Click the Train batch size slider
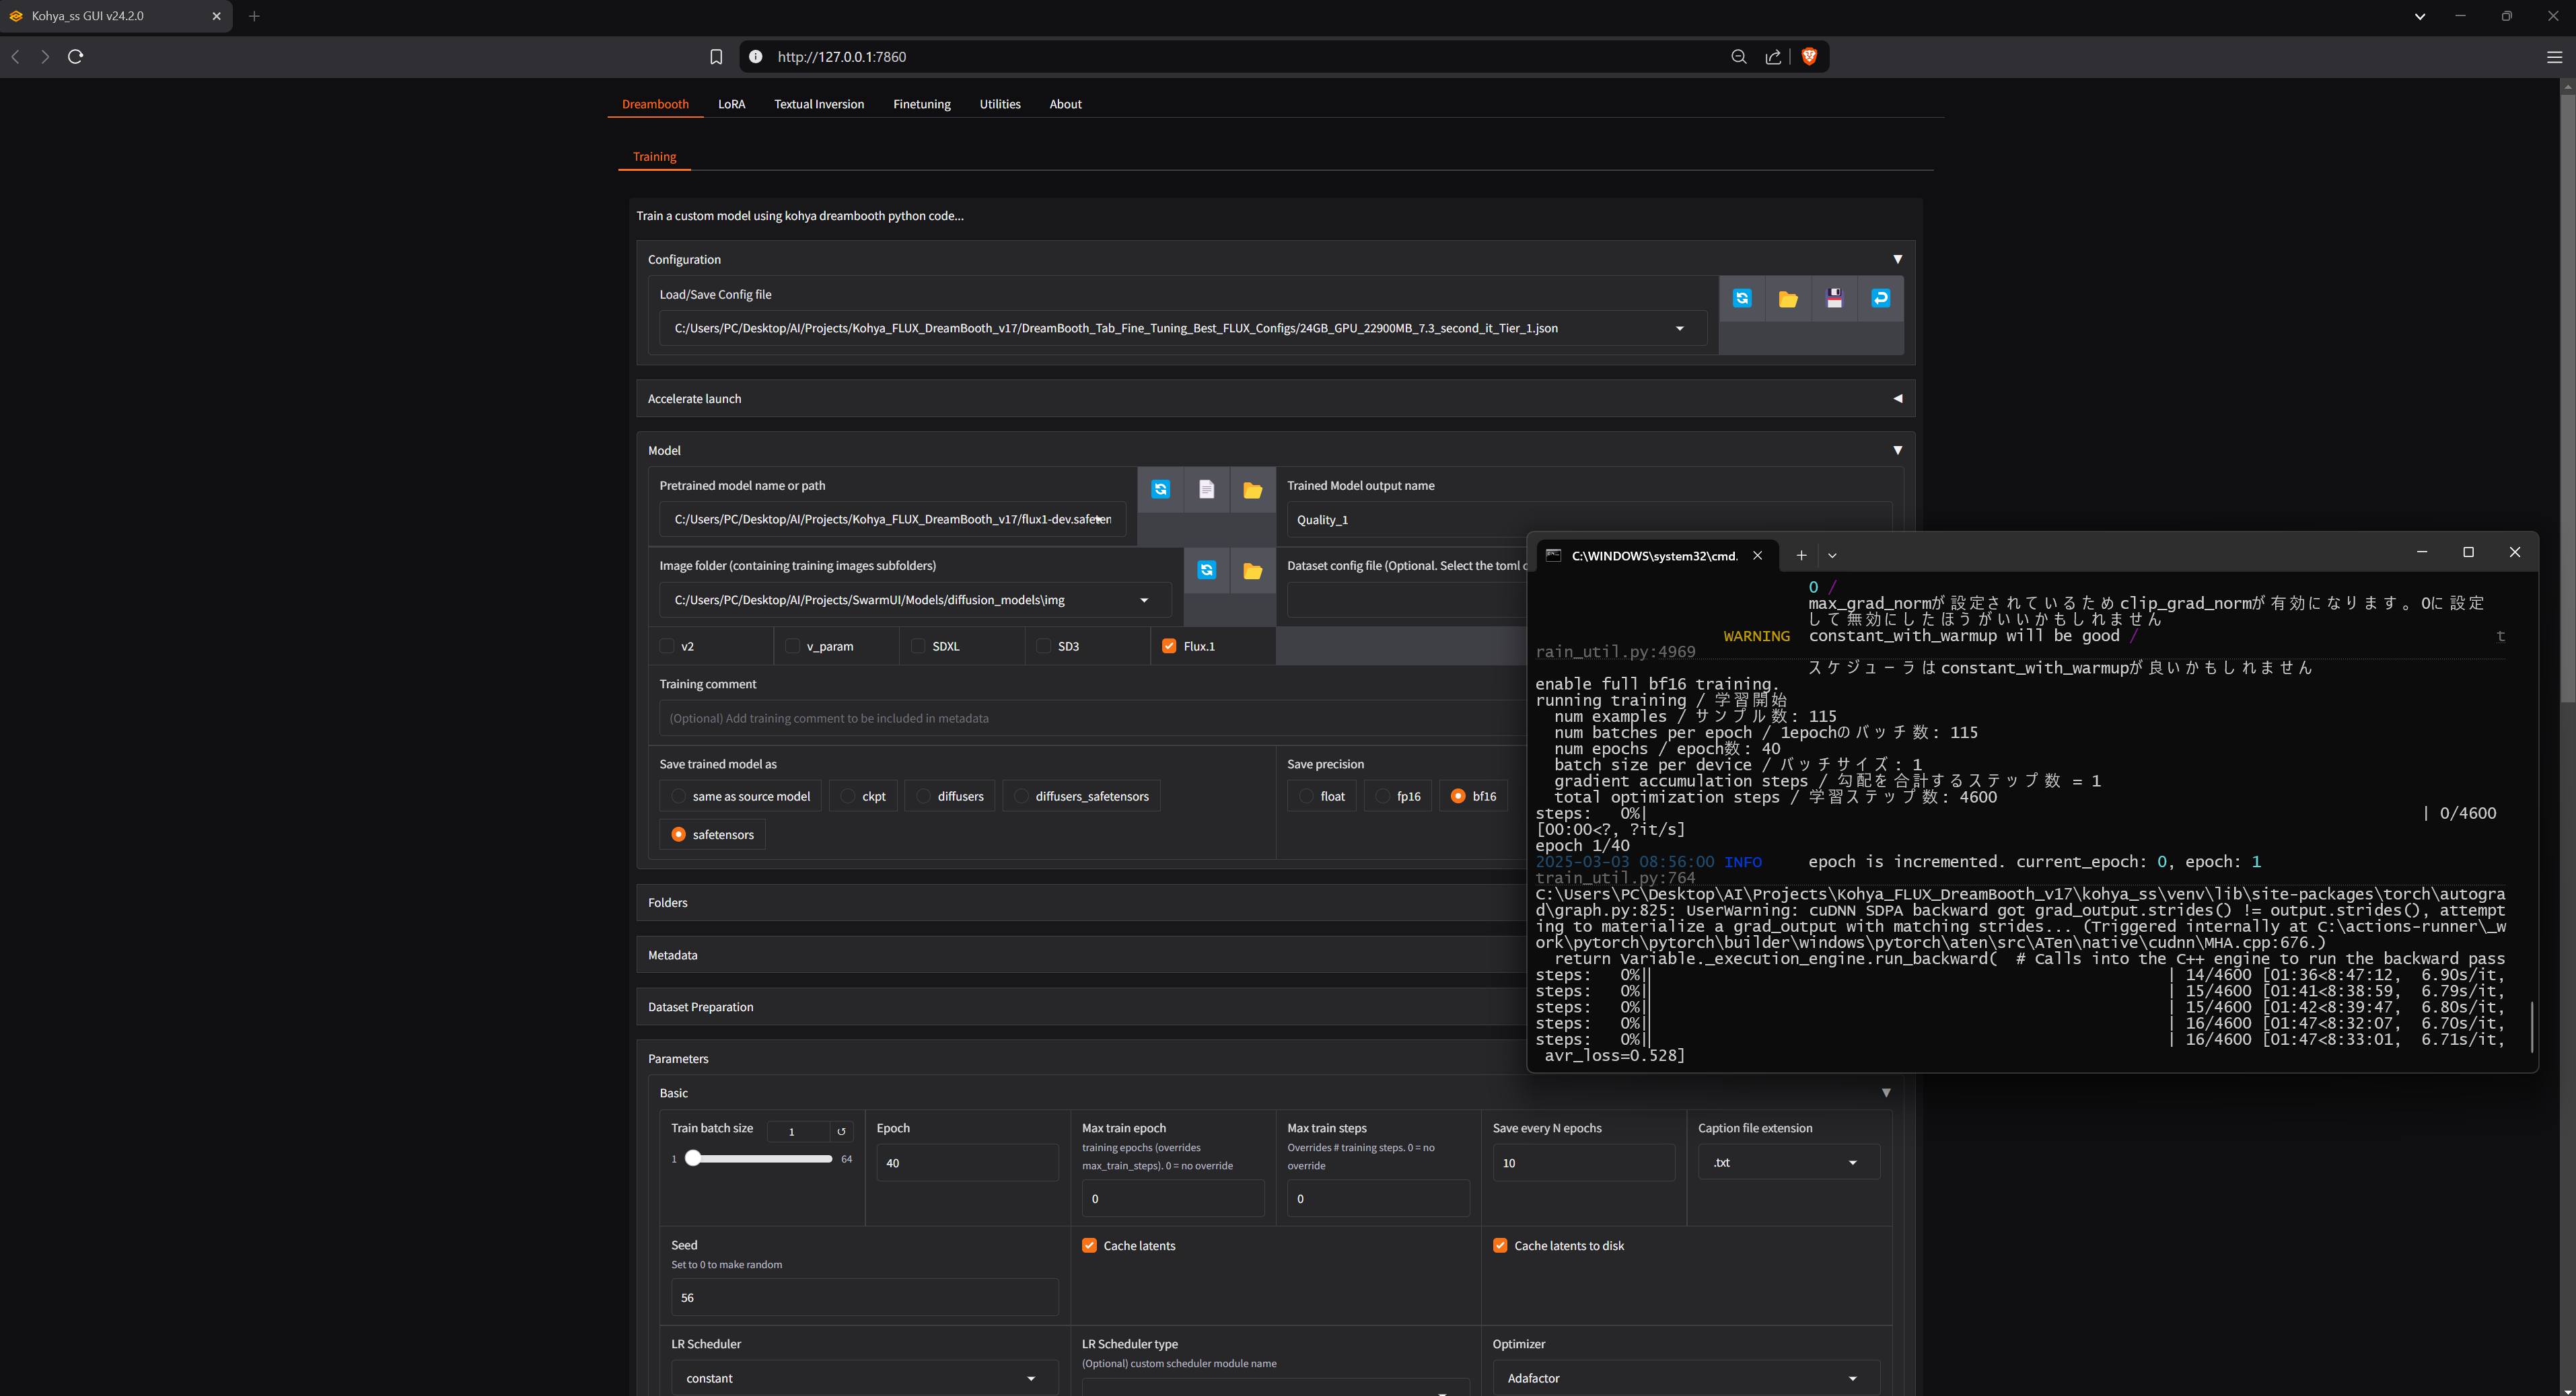Image resolution: width=2576 pixels, height=1396 pixels. (x=760, y=1158)
